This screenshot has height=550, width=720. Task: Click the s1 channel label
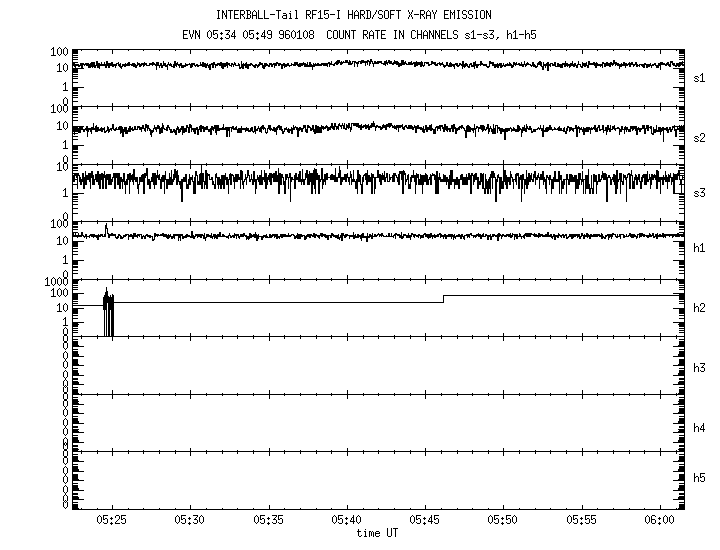pos(700,77)
